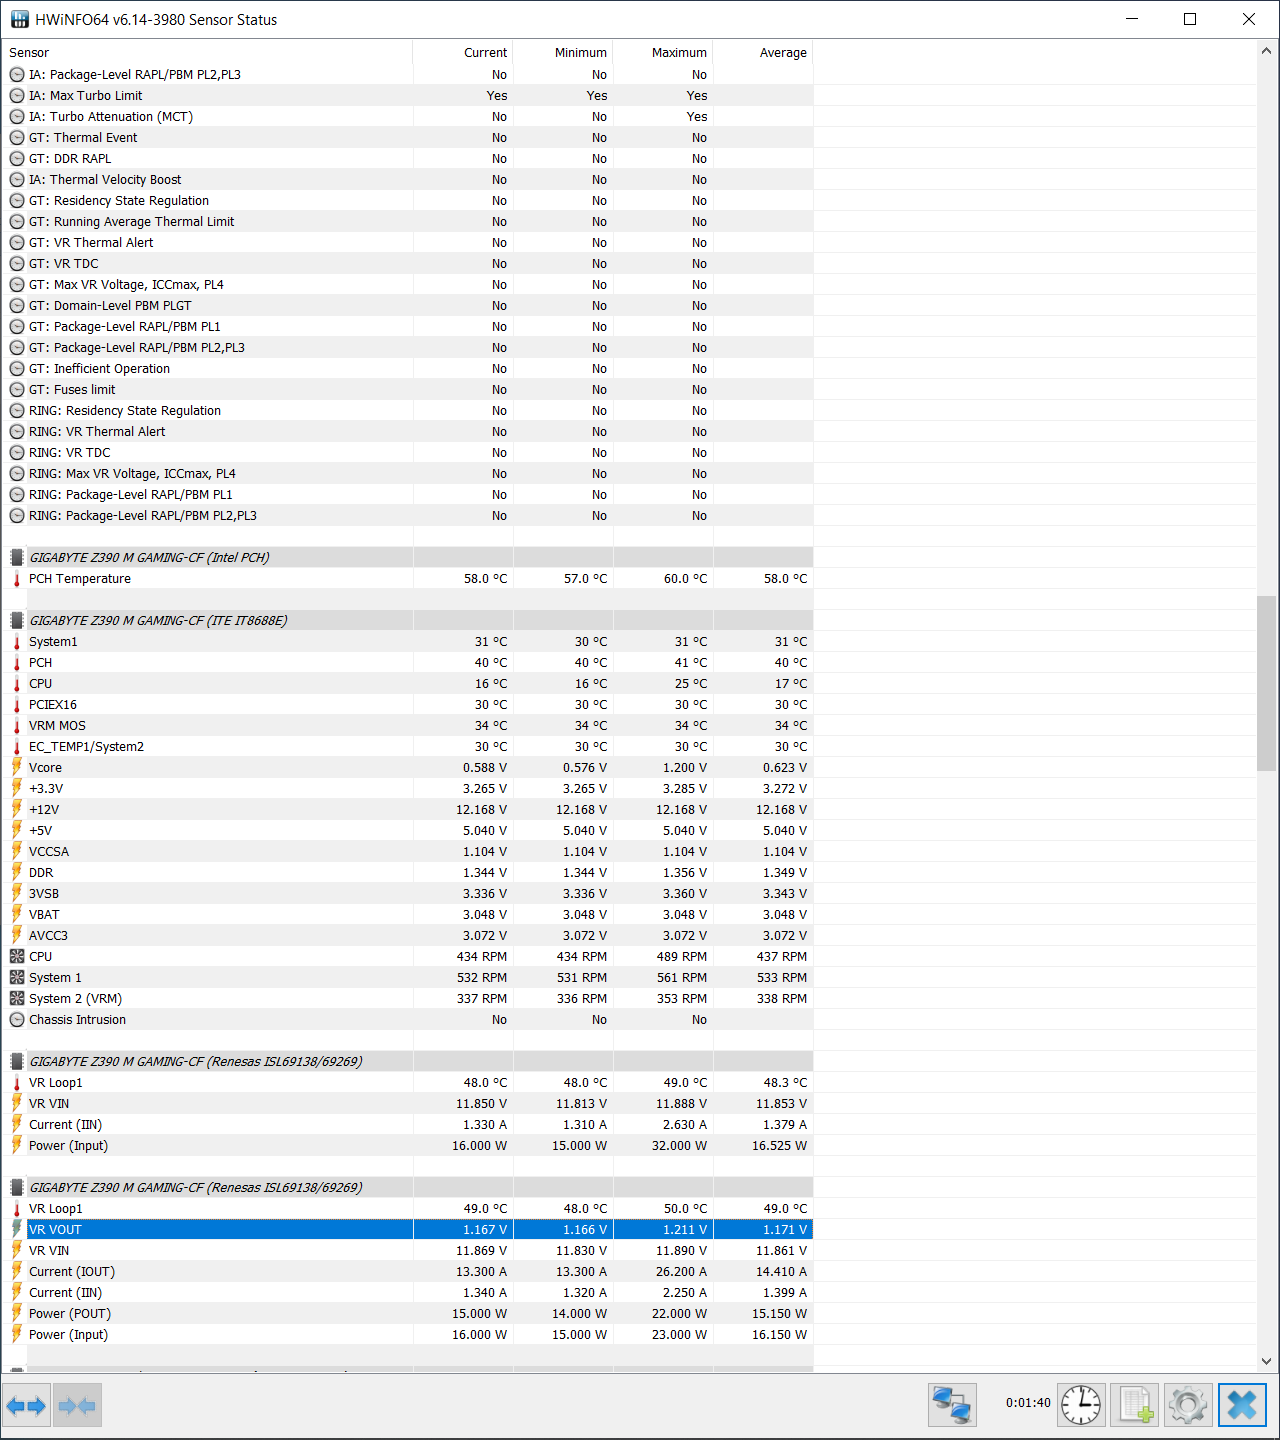1280x1440 pixels.
Task: Click the lightning icon beside Vcore
Action: click(x=17, y=768)
